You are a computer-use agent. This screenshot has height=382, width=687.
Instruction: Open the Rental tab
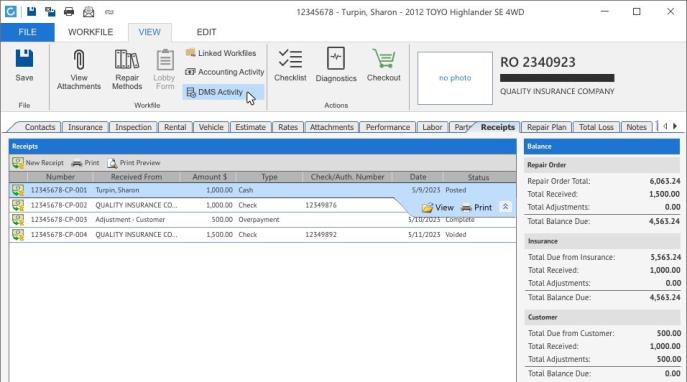coord(175,127)
